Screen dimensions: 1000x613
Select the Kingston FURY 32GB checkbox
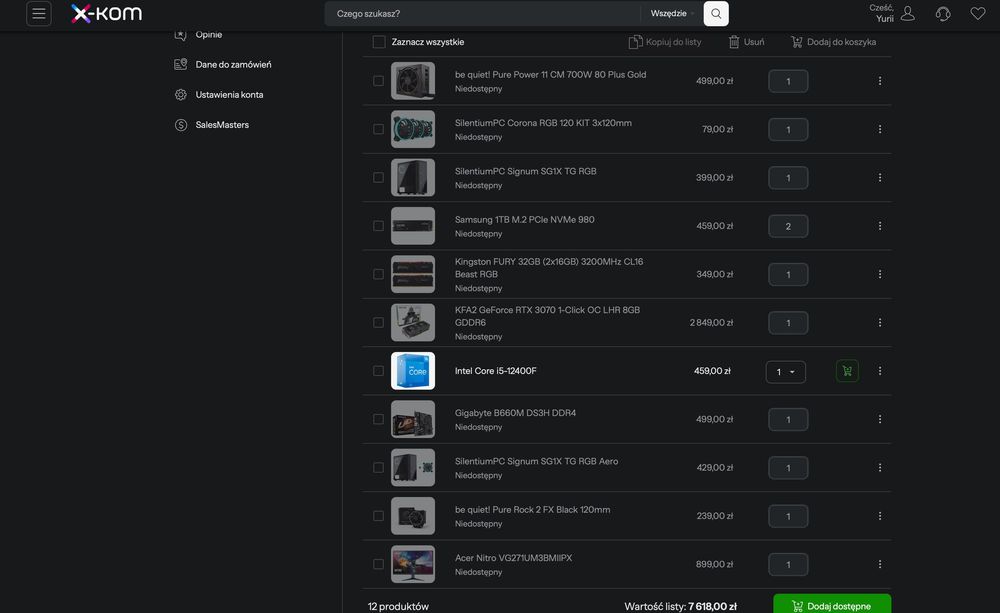tap(378, 274)
